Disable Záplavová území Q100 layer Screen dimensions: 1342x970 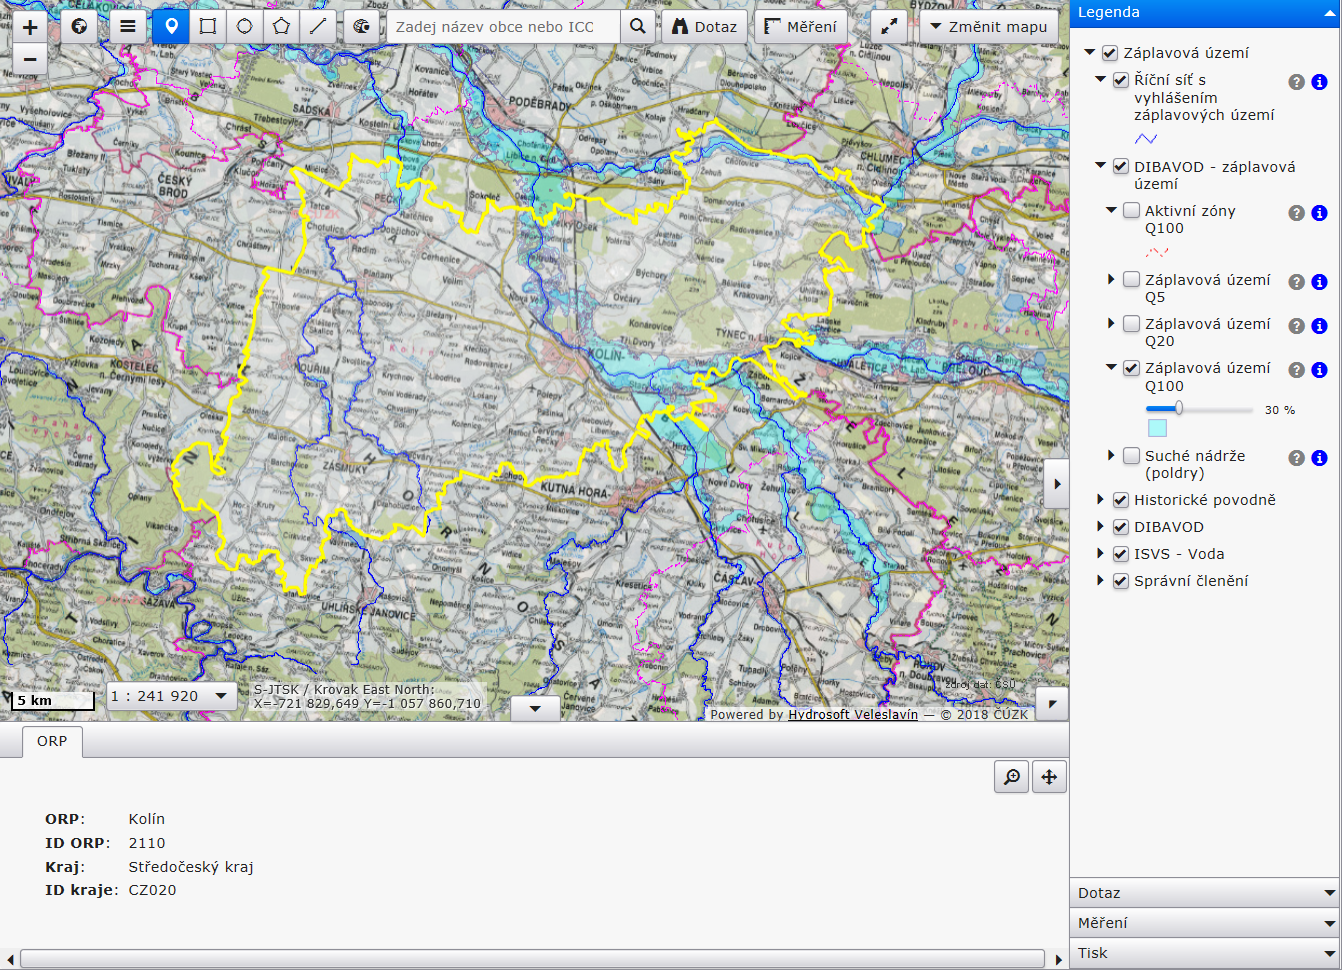tap(1131, 368)
